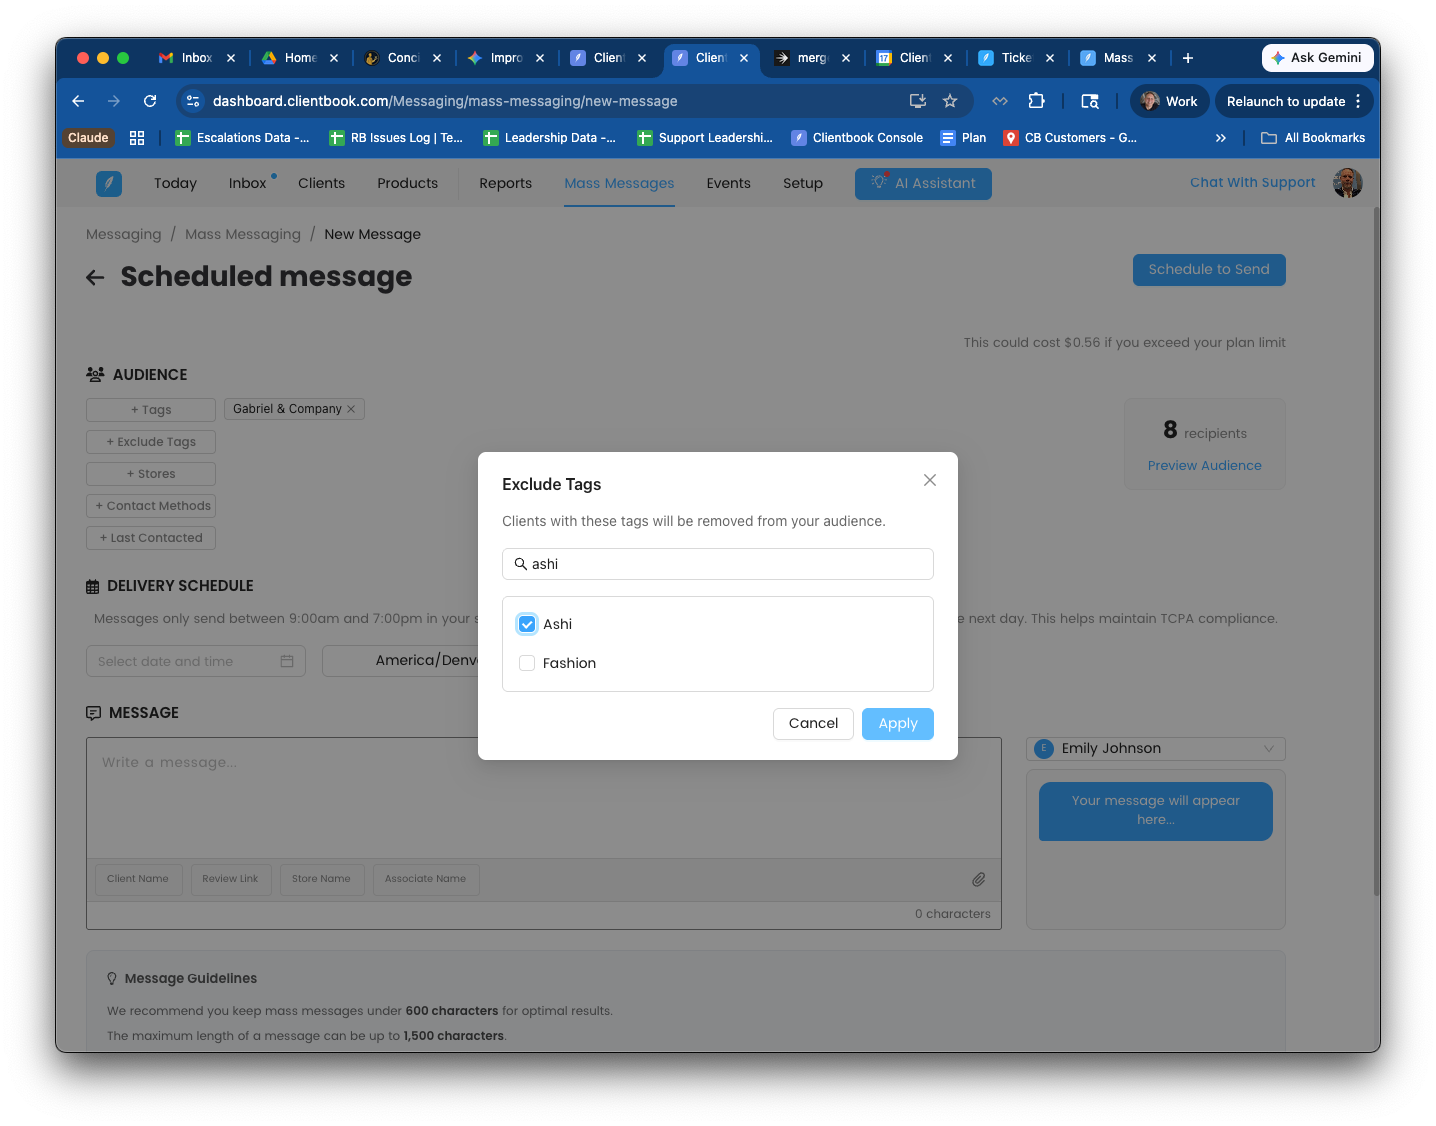This screenshot has width=1436, height=1126.
Task: Open the apps grid icon in bookmarks bar
Action: tap(137, 138)
